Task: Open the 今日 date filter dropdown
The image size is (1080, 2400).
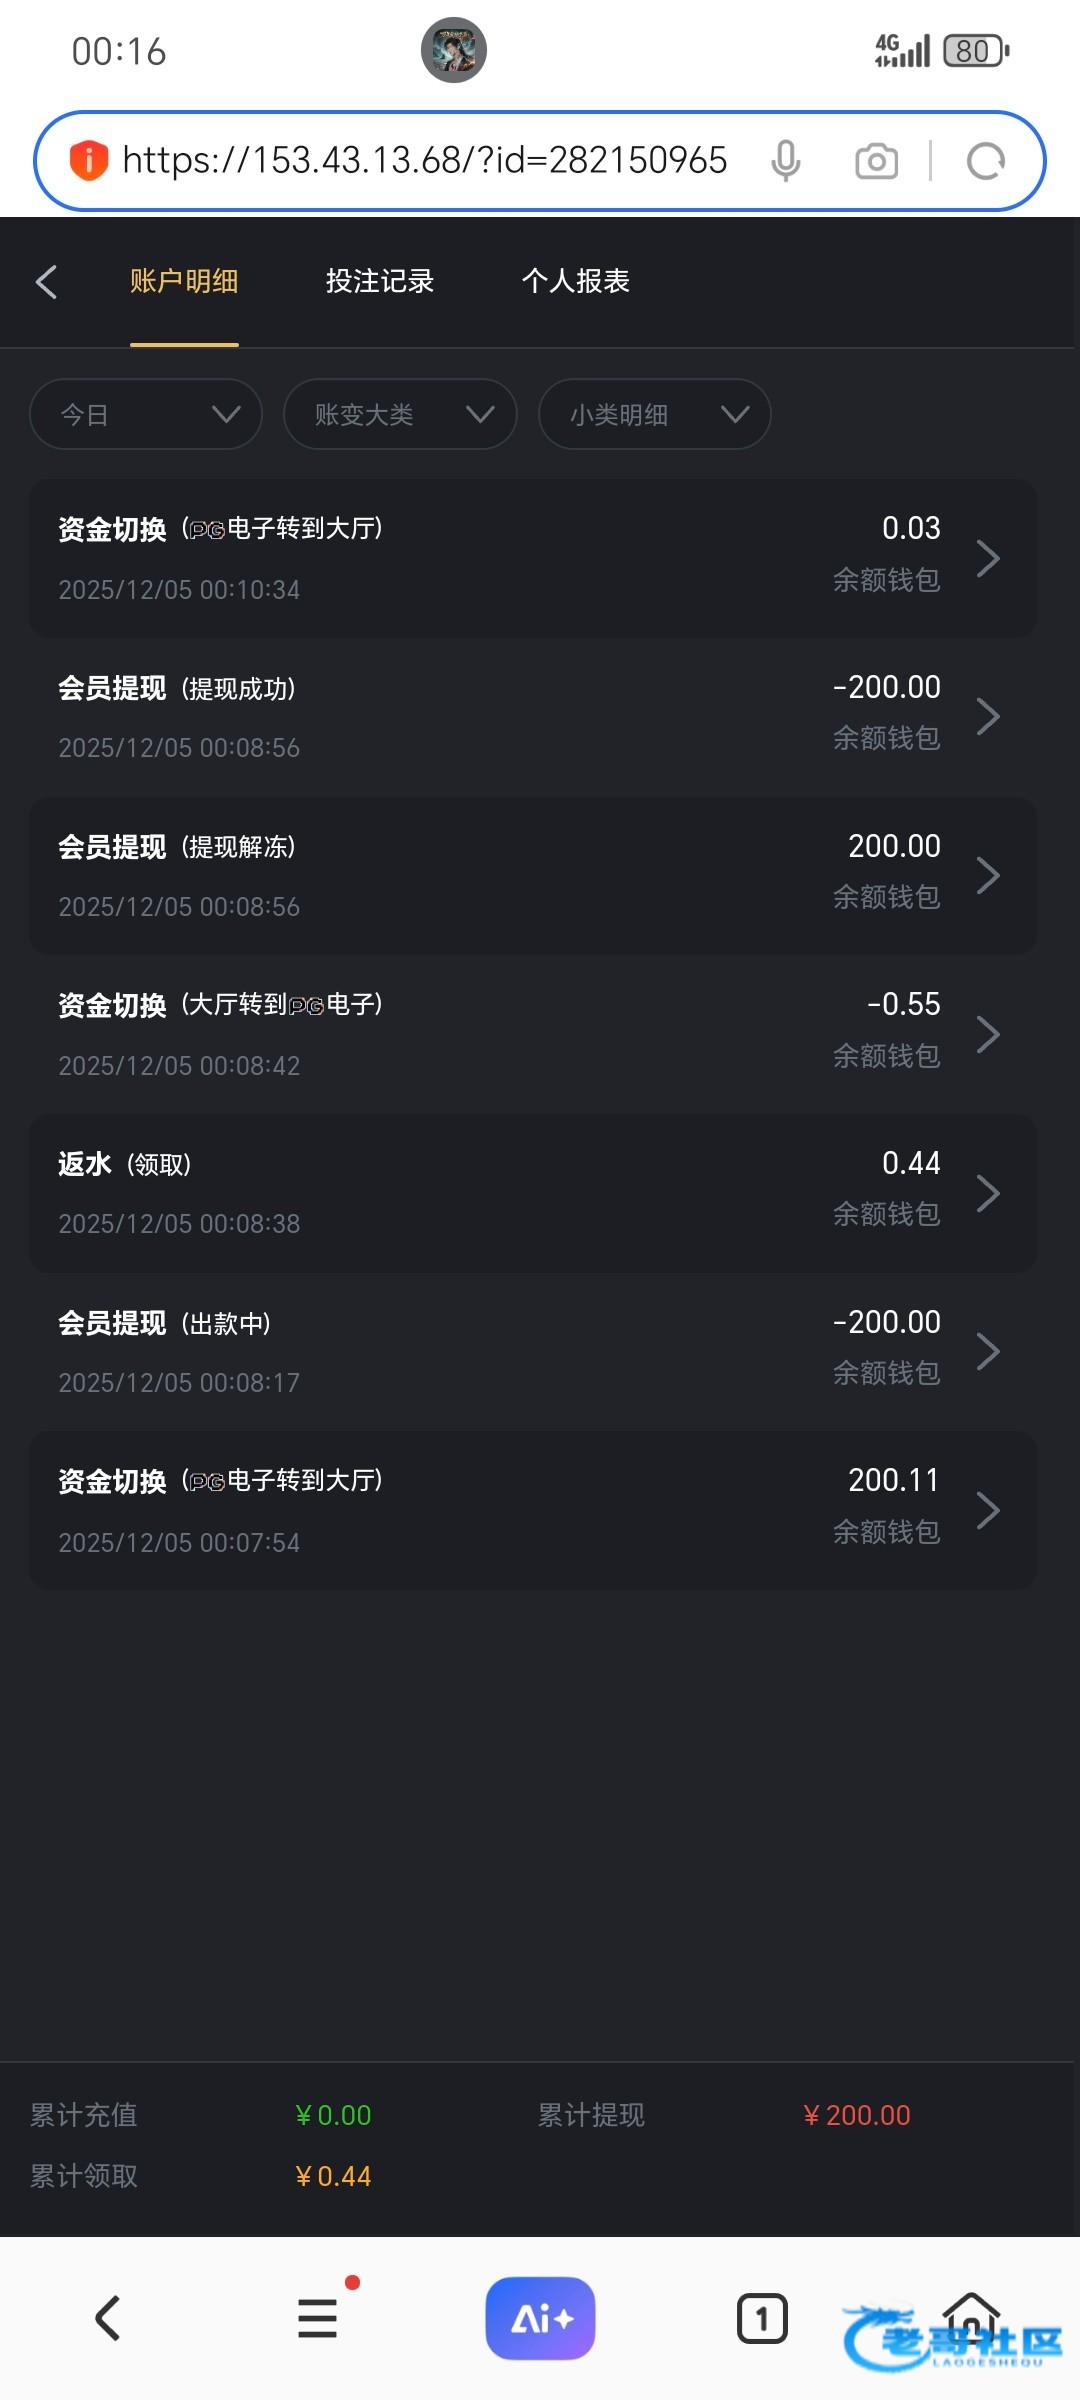Action: pyautogui.click(x=146, y=414)
